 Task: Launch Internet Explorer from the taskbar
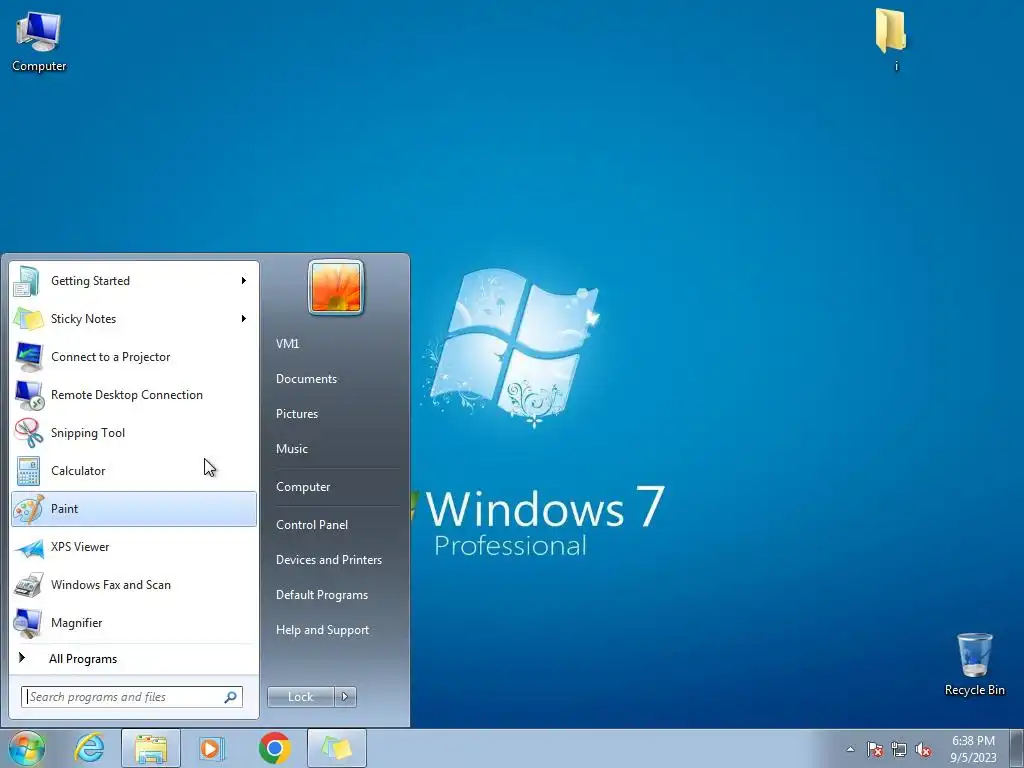[x=89, y=748]
